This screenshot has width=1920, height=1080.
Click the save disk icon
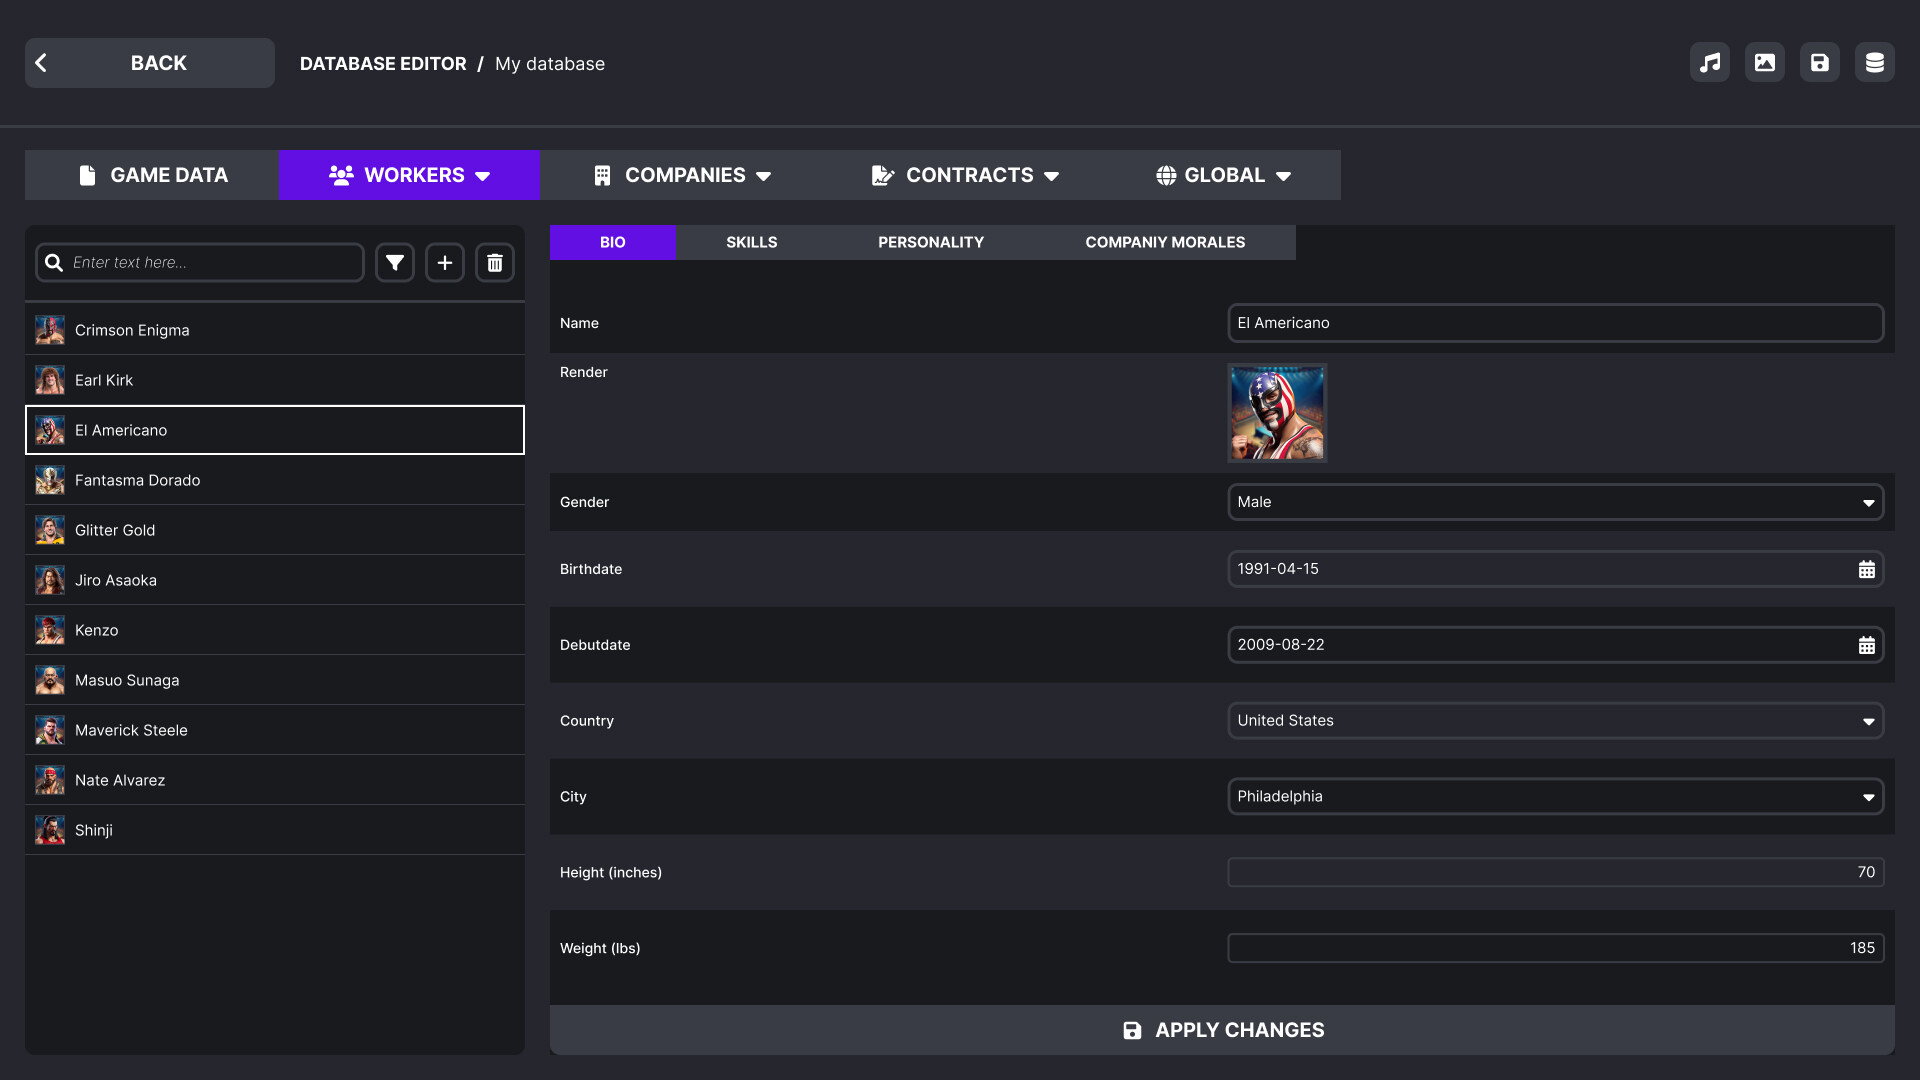[1820, 63]
